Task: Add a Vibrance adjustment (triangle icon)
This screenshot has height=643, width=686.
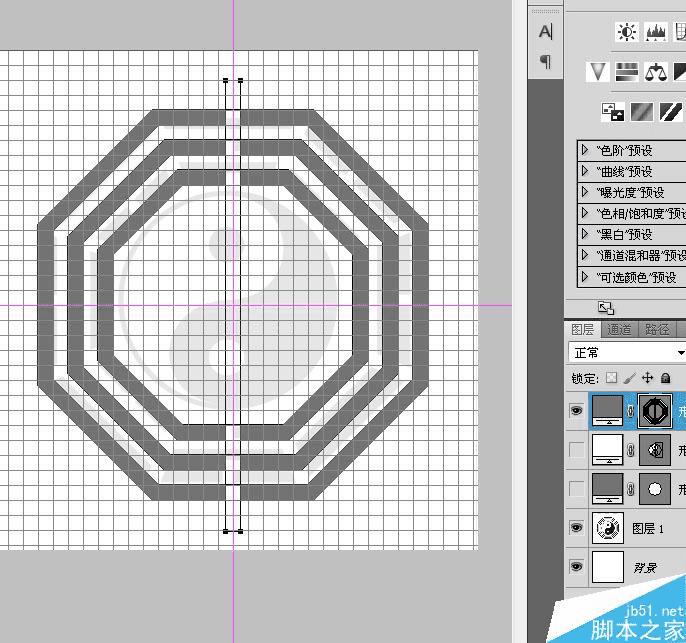Action: [x=597, y=72]
